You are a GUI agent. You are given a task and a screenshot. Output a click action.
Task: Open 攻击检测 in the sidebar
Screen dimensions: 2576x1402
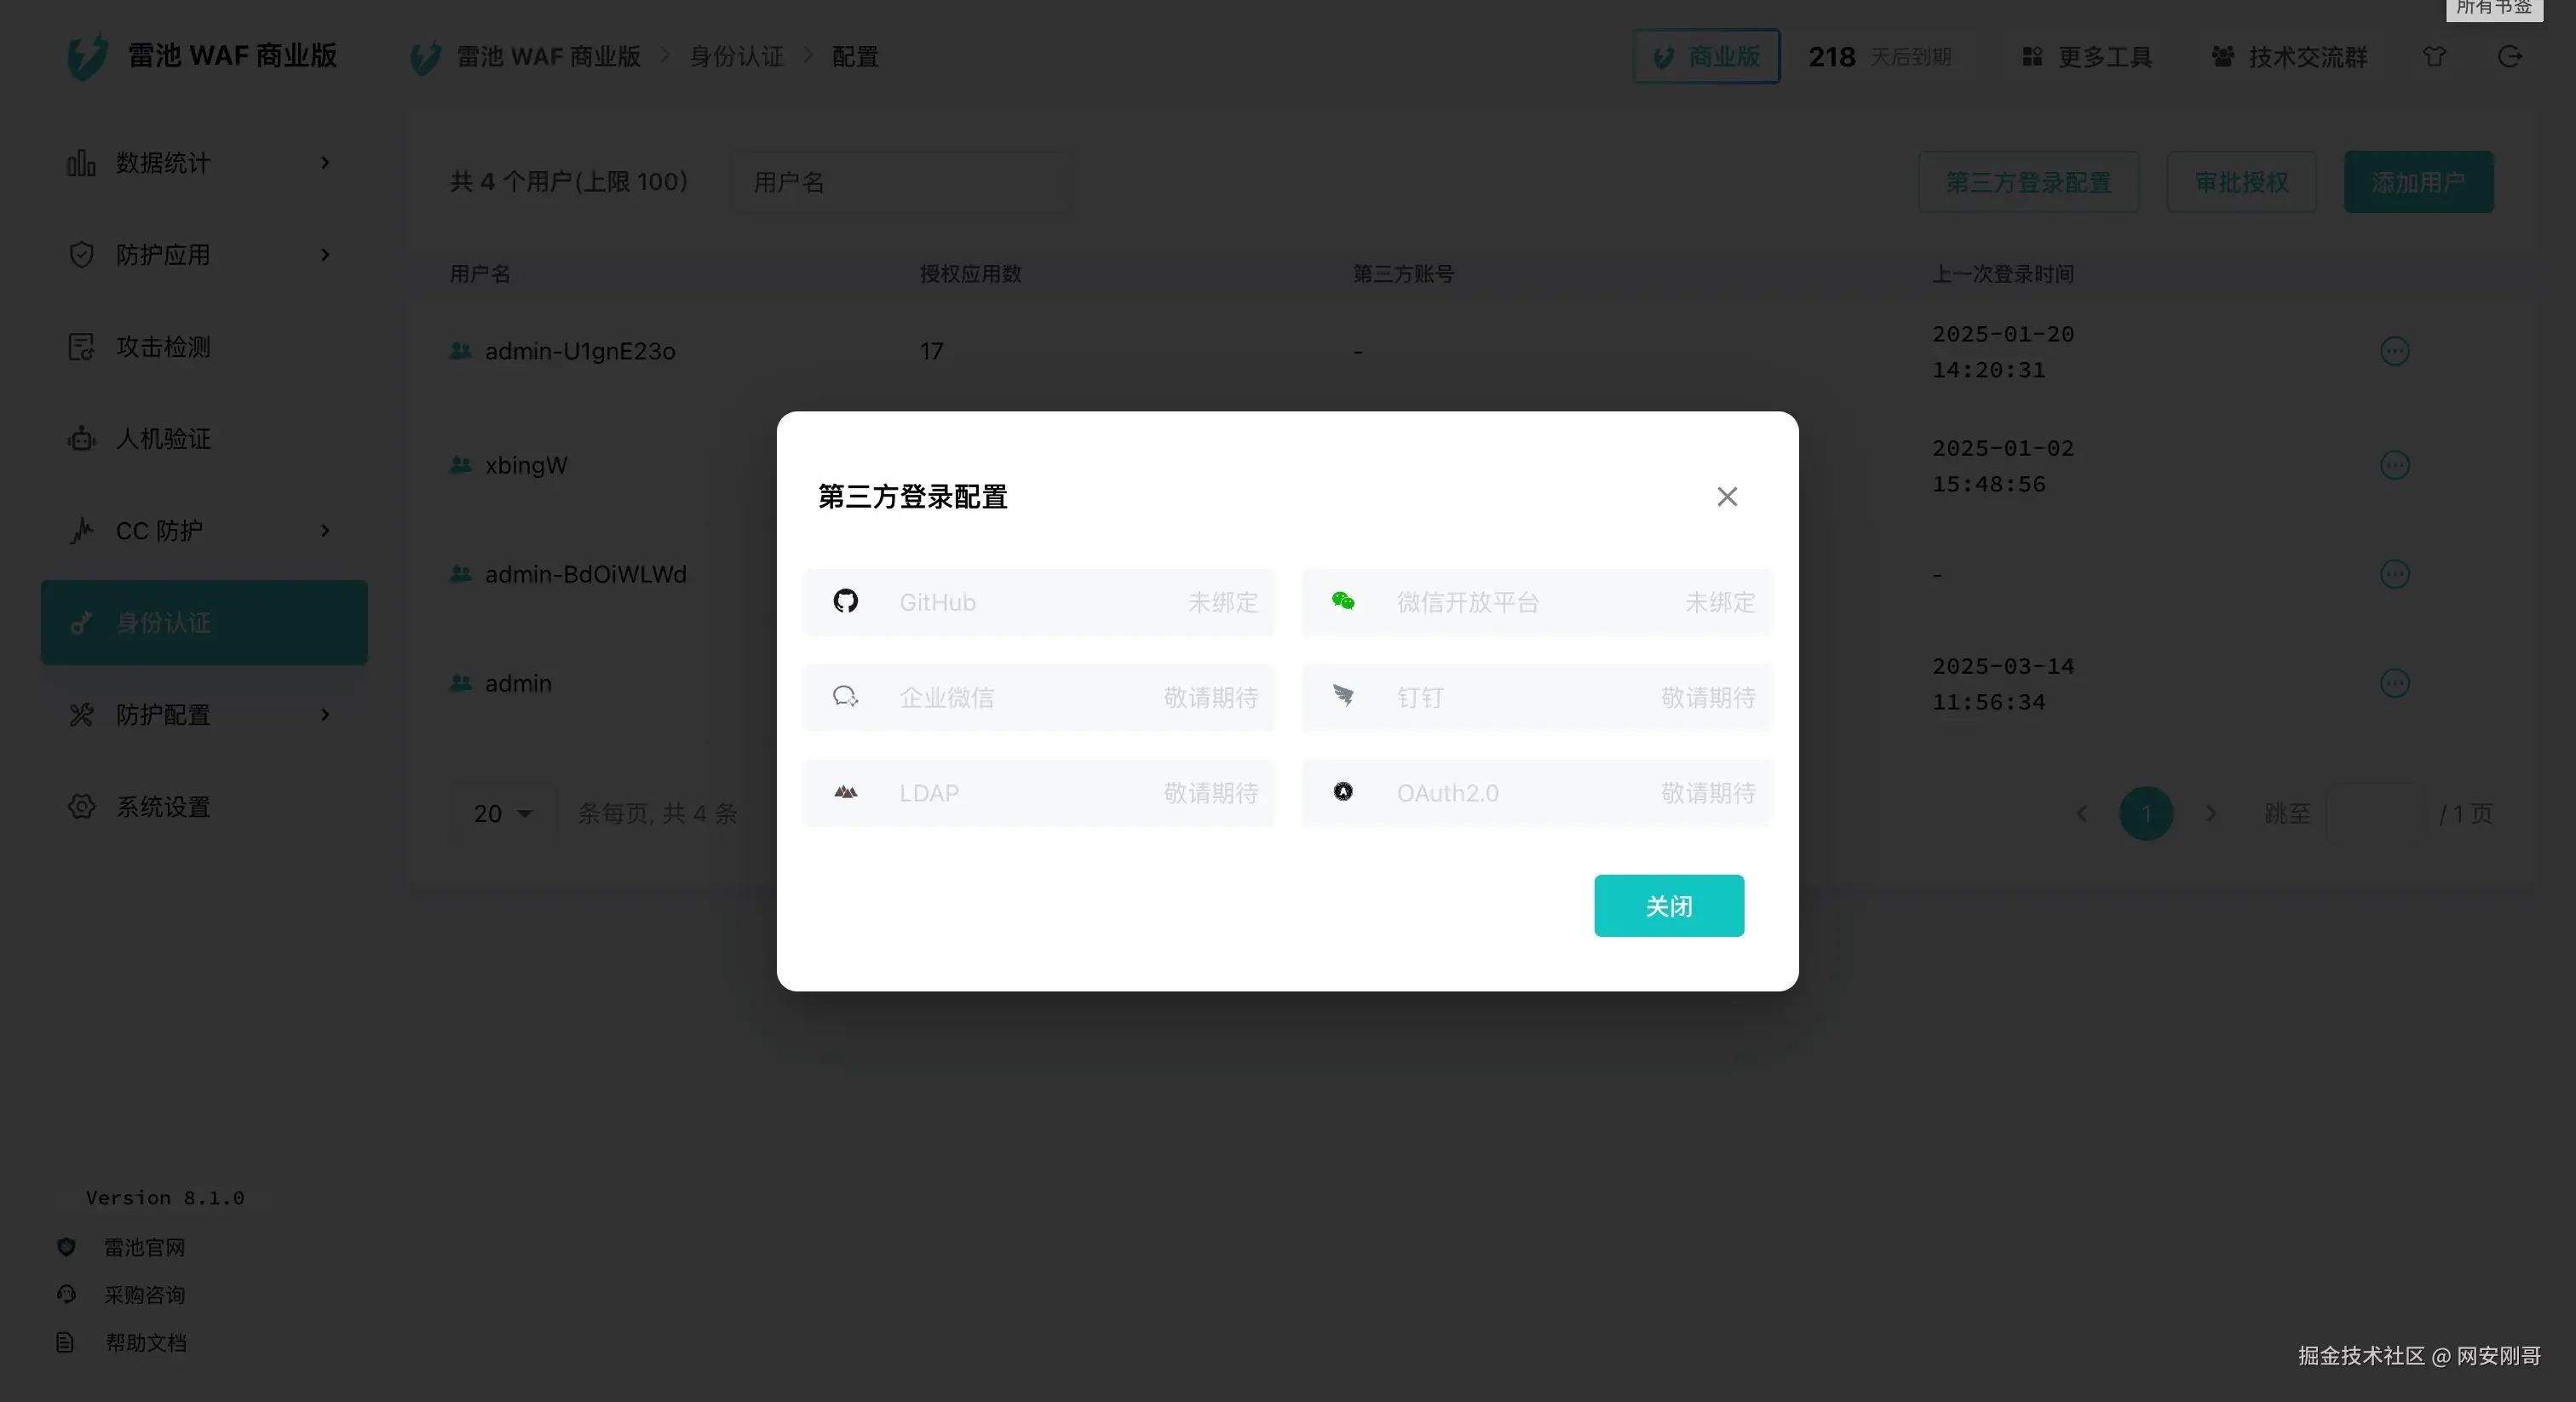(164, 347)
